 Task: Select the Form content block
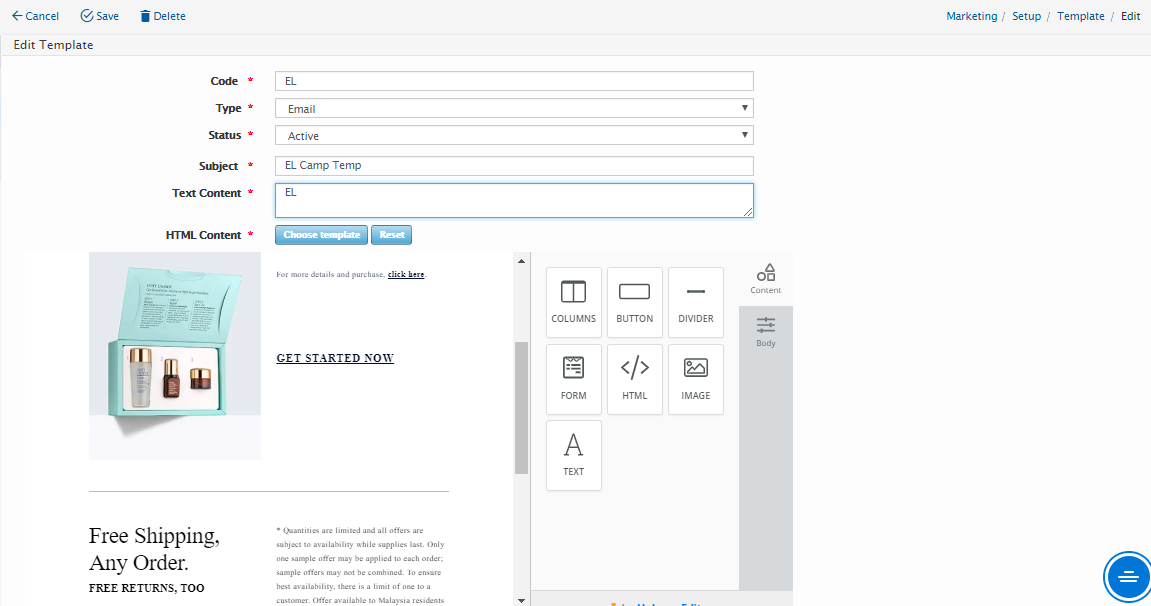(573, 379)
